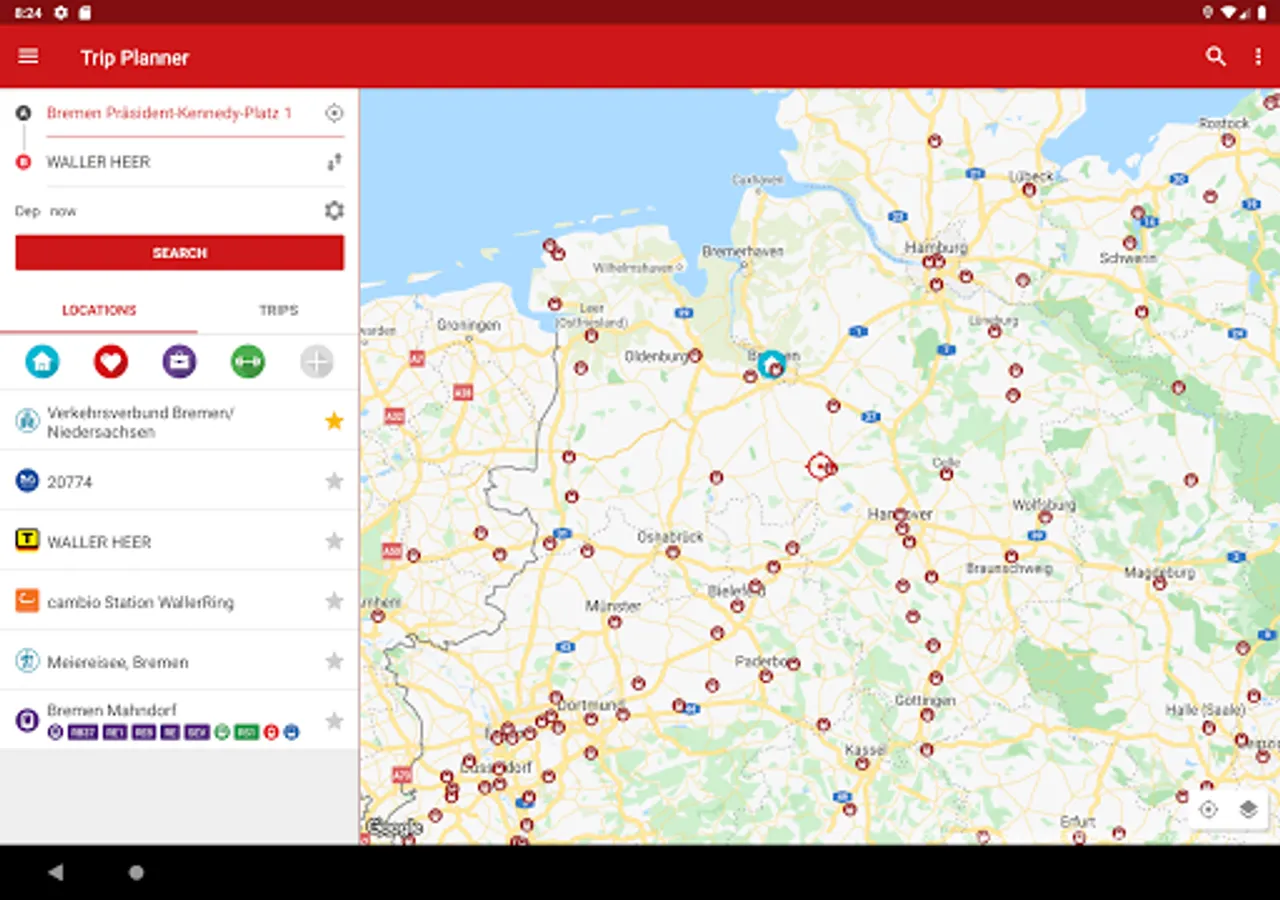
Task: Change the departure time 'Dep now'
Action: coord(46,211)
